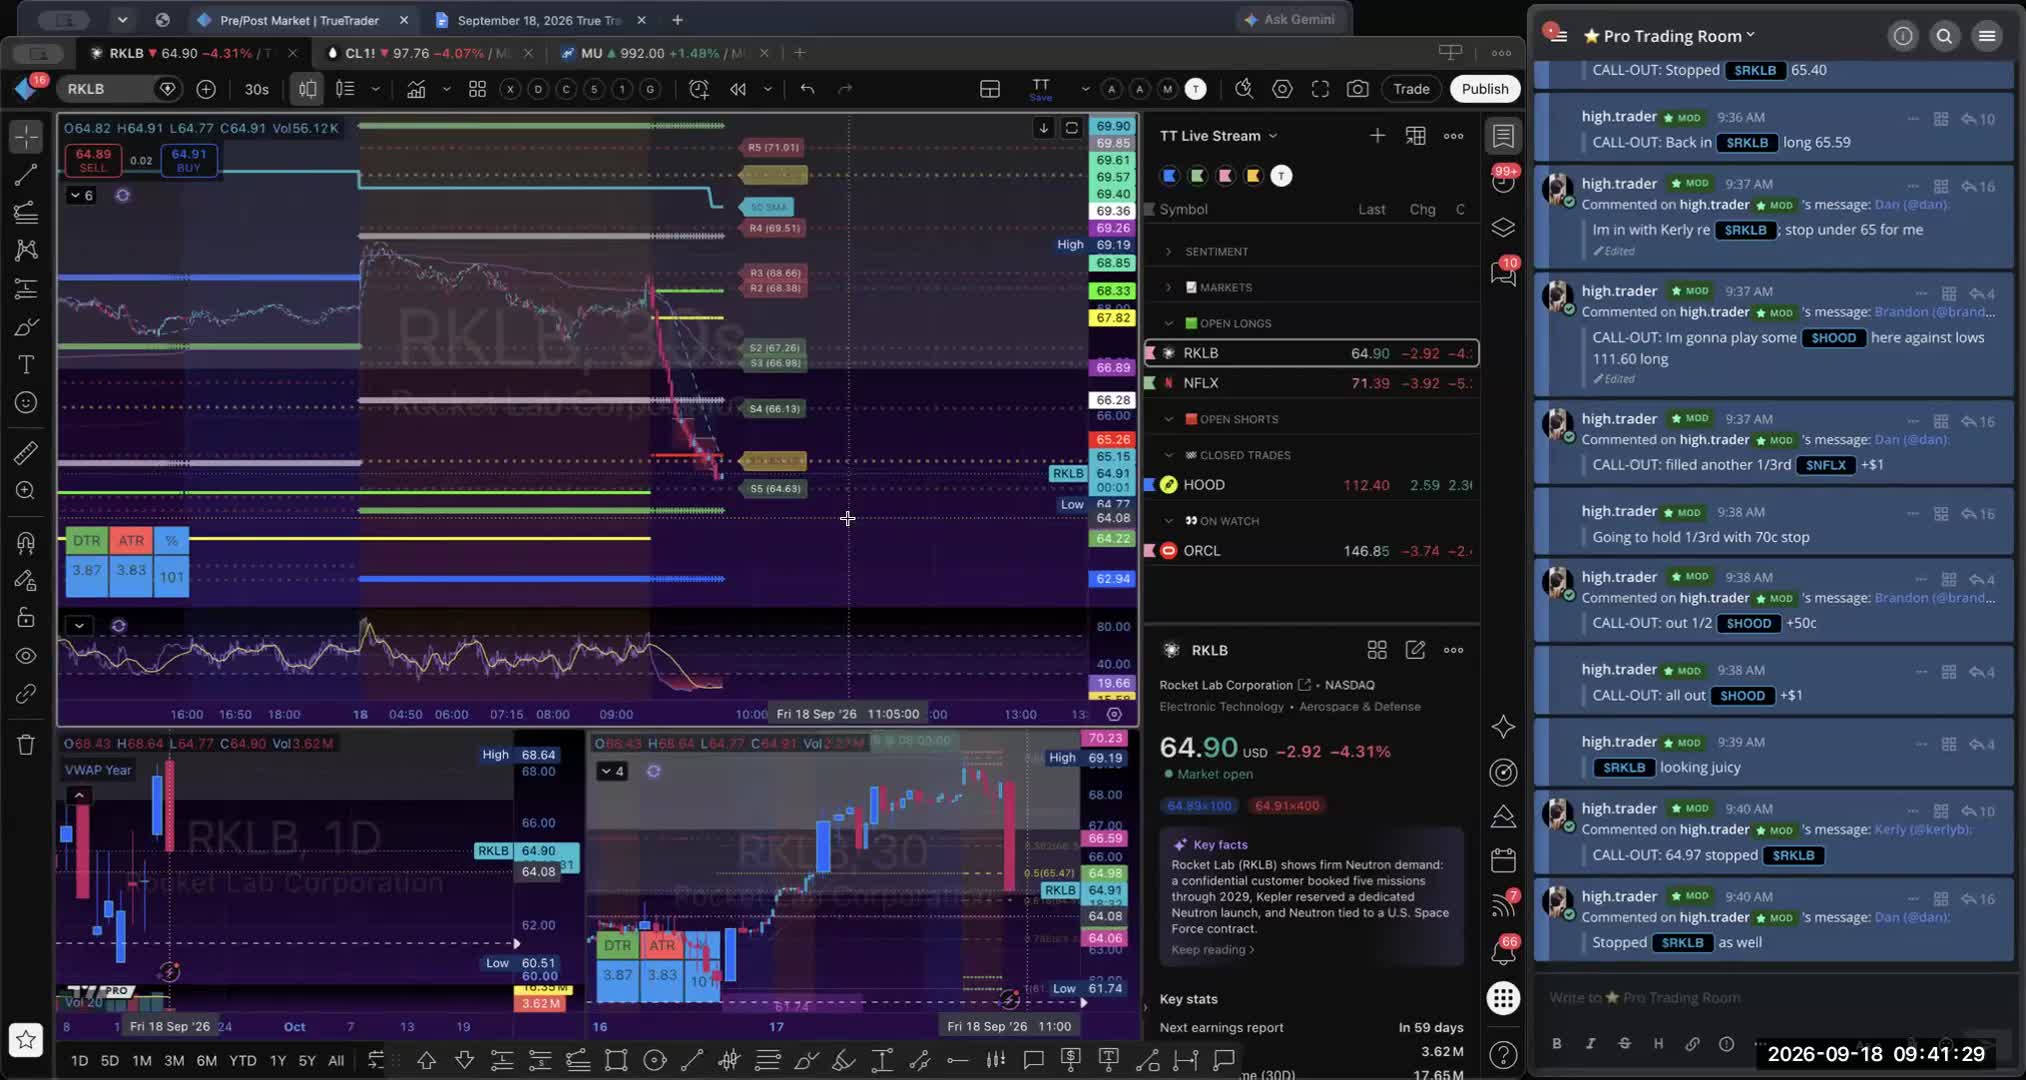Click the Publish button
The image size is (2026, 1080).
pyautogui.click(x=1485, y=89)
